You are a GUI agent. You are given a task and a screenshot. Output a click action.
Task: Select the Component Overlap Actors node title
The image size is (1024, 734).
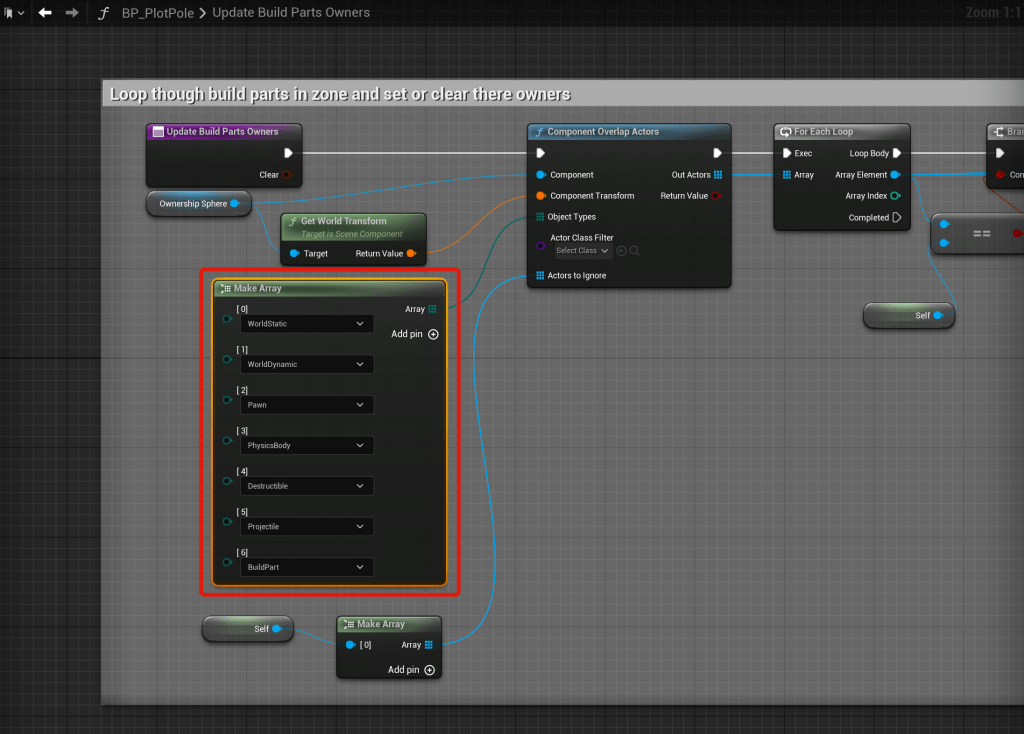pyautogui.click(x=603, y=132)
